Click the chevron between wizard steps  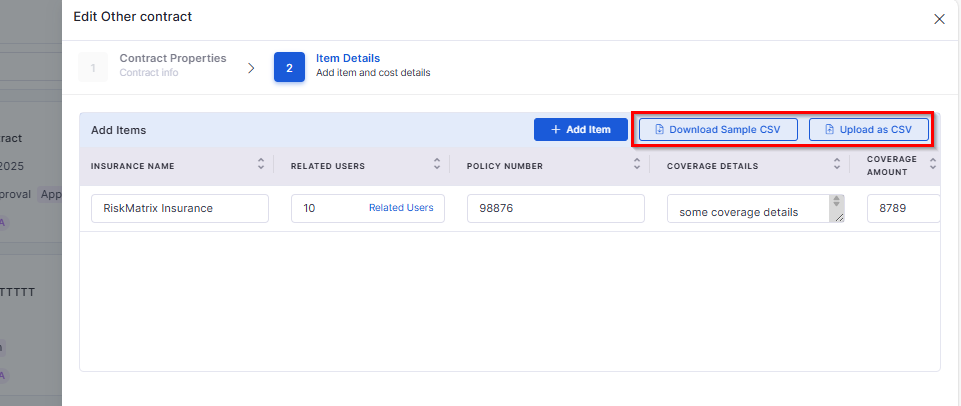coord(251,68)
